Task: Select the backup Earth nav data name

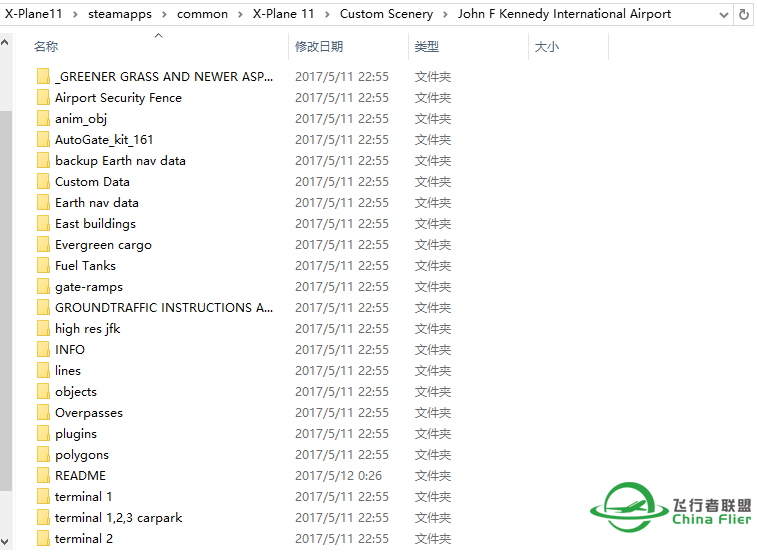Action: 120,161
